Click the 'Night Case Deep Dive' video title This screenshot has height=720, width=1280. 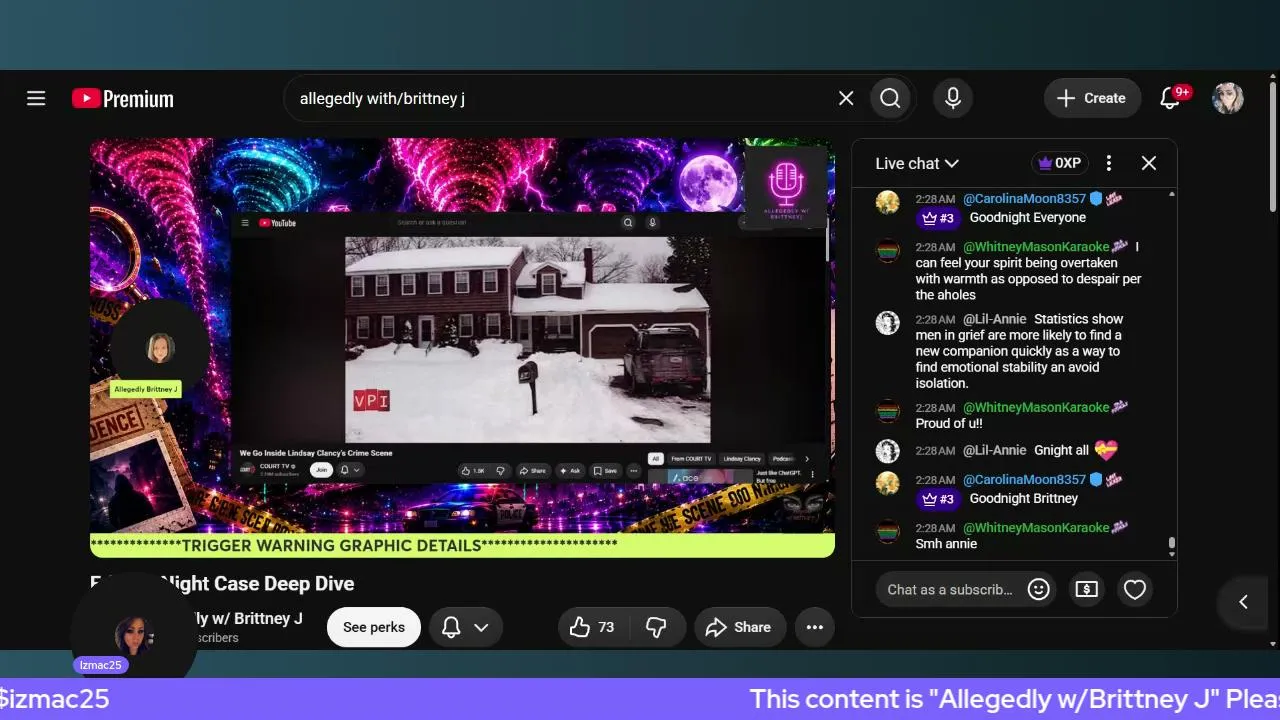(x=223, y=583)
